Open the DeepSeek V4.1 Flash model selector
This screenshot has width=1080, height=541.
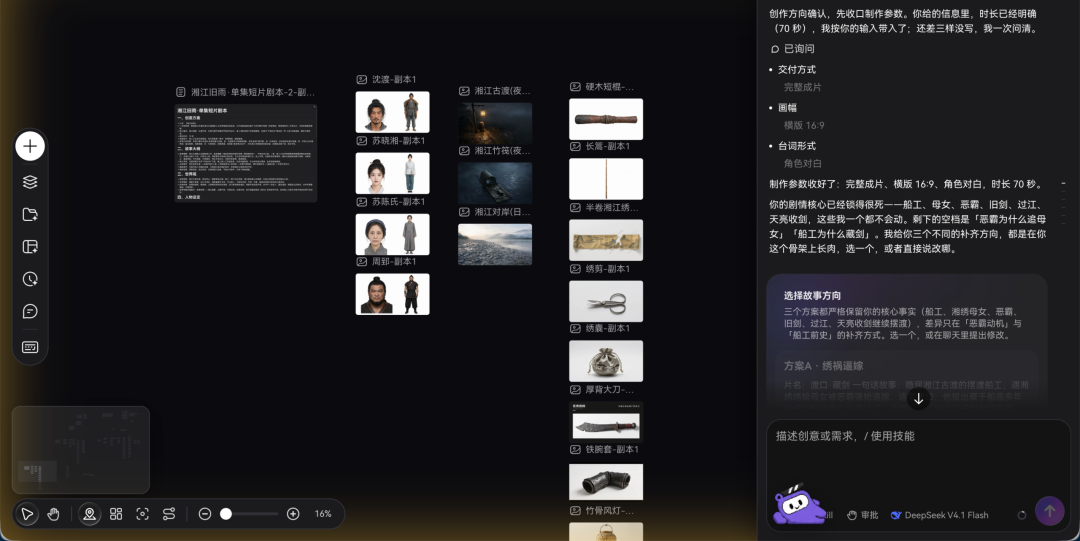(939, 515)
